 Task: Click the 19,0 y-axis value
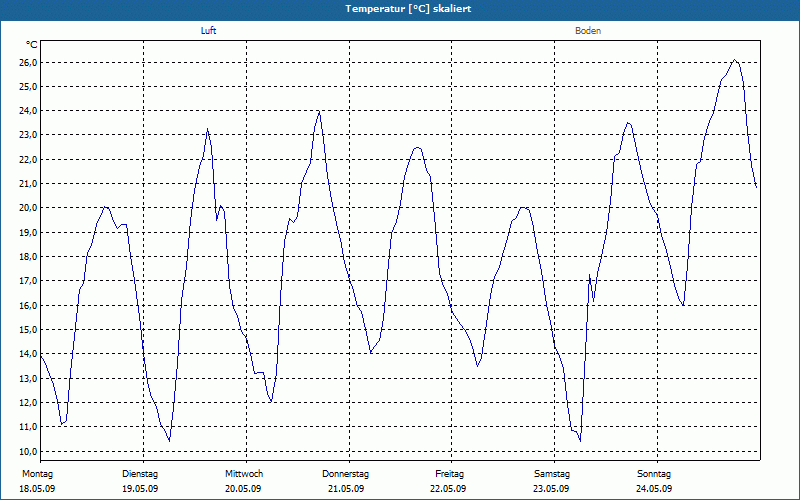click(28, 233)
